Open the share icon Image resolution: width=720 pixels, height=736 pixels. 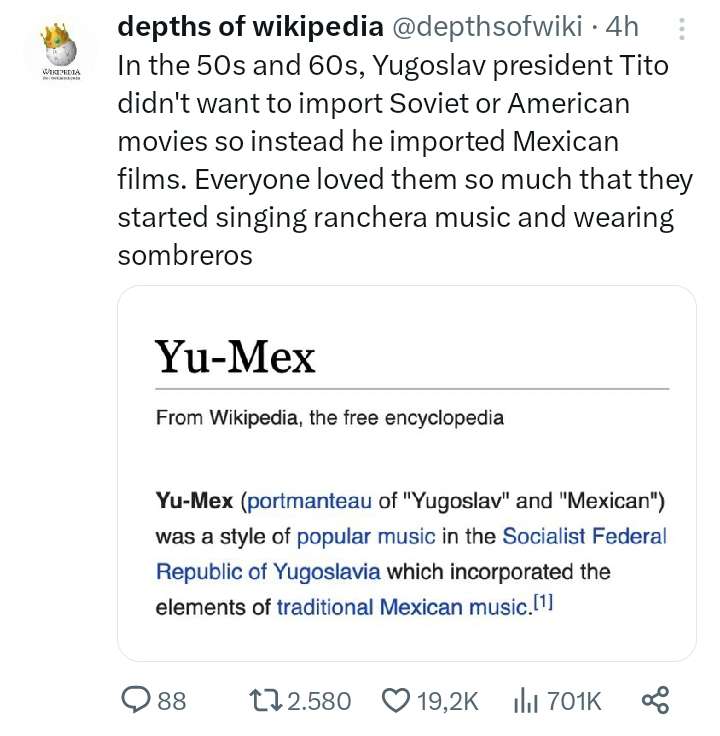click(656, 700)
